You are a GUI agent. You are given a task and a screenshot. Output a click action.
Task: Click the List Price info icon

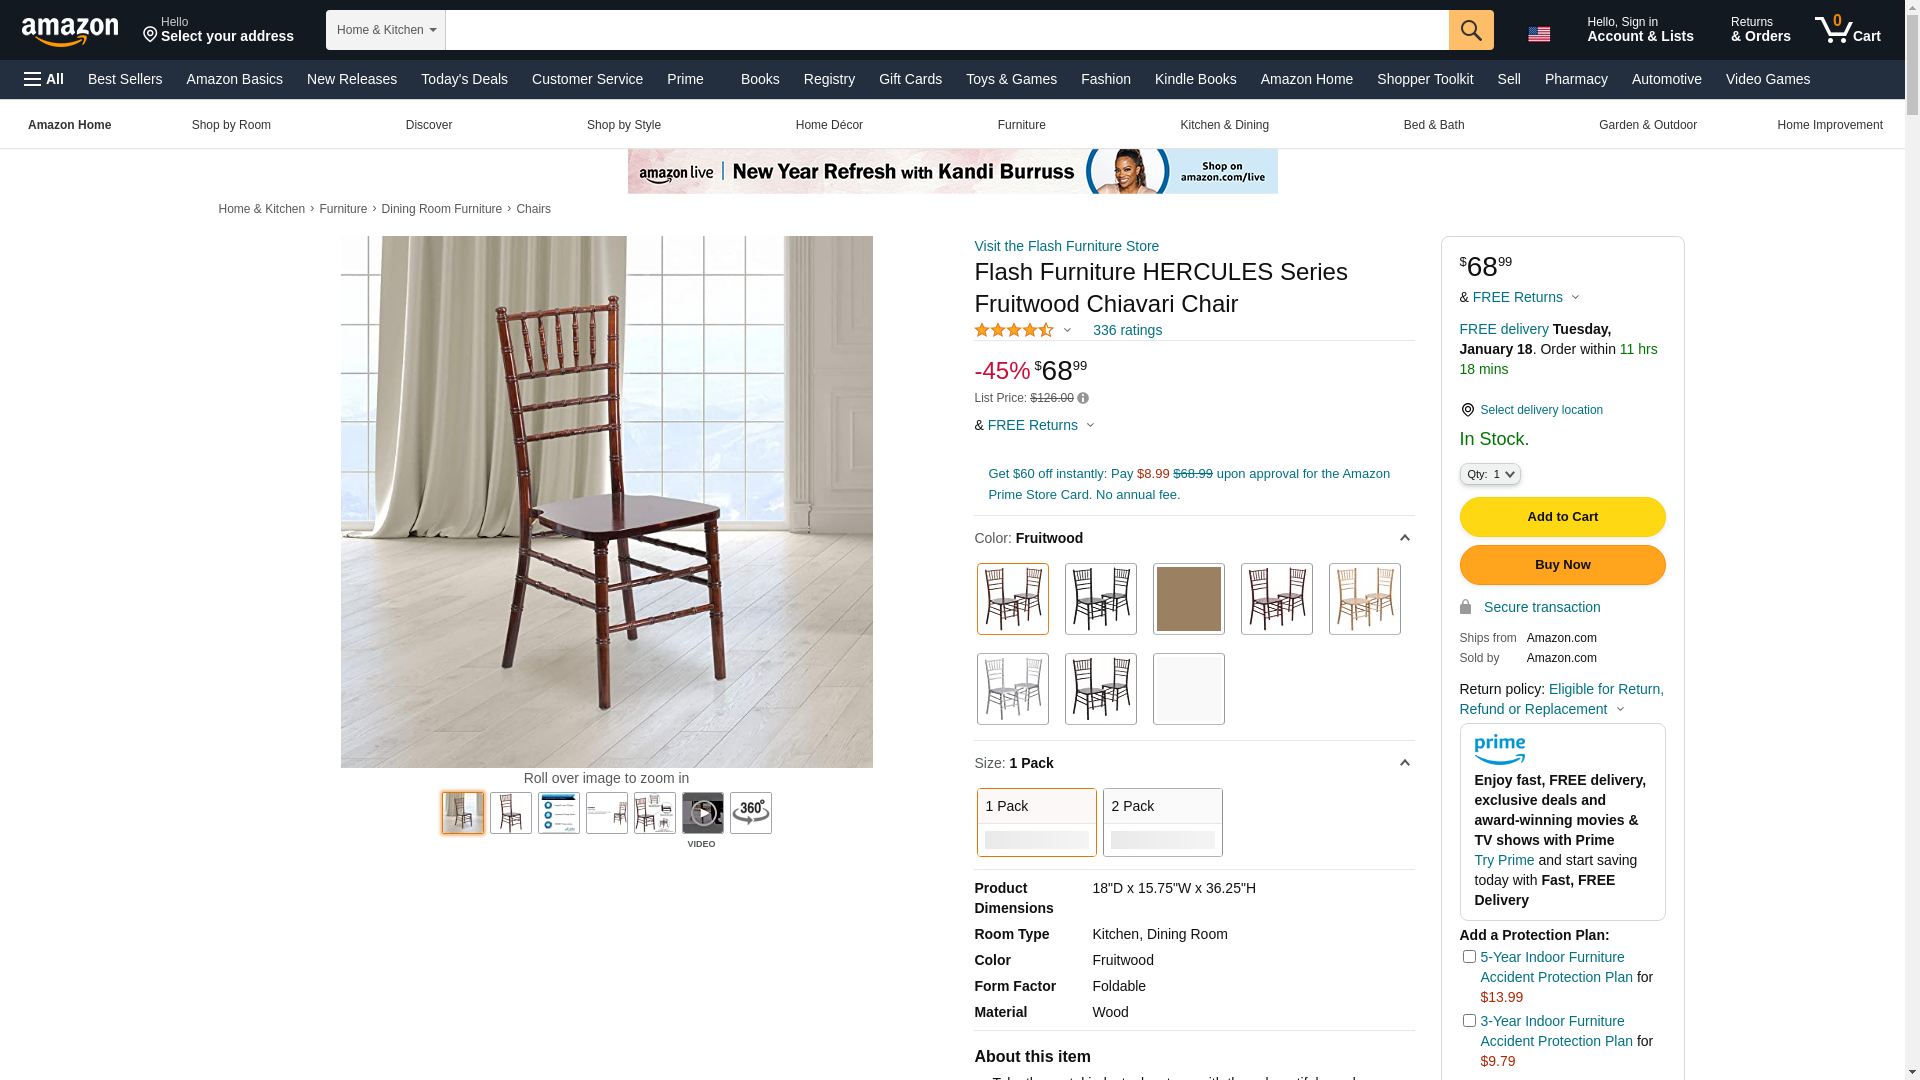(x=1083, y=398)
